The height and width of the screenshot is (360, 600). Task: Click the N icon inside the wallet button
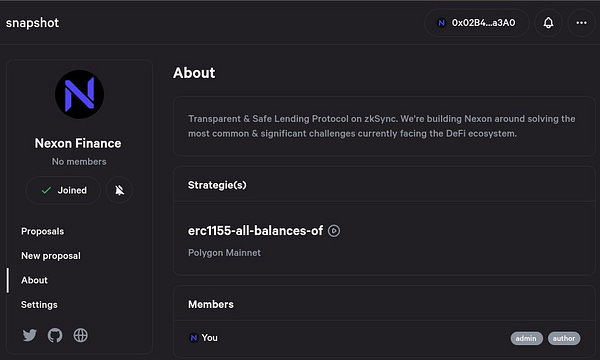tap(442, 23)
